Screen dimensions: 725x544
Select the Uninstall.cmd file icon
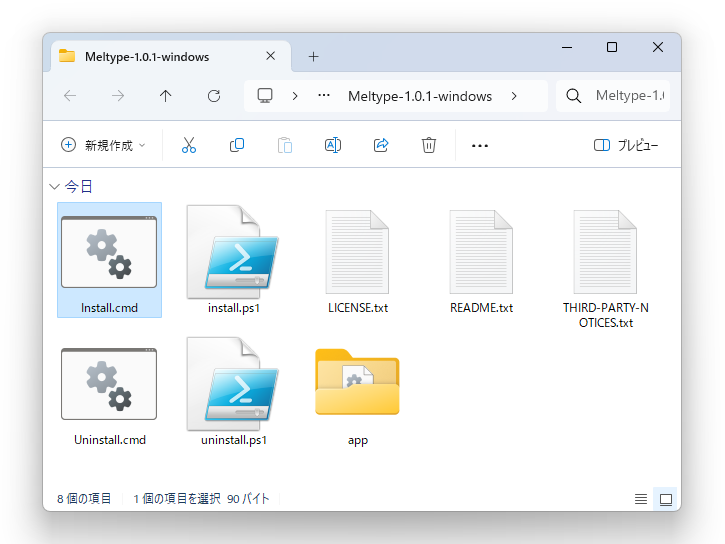109,384
